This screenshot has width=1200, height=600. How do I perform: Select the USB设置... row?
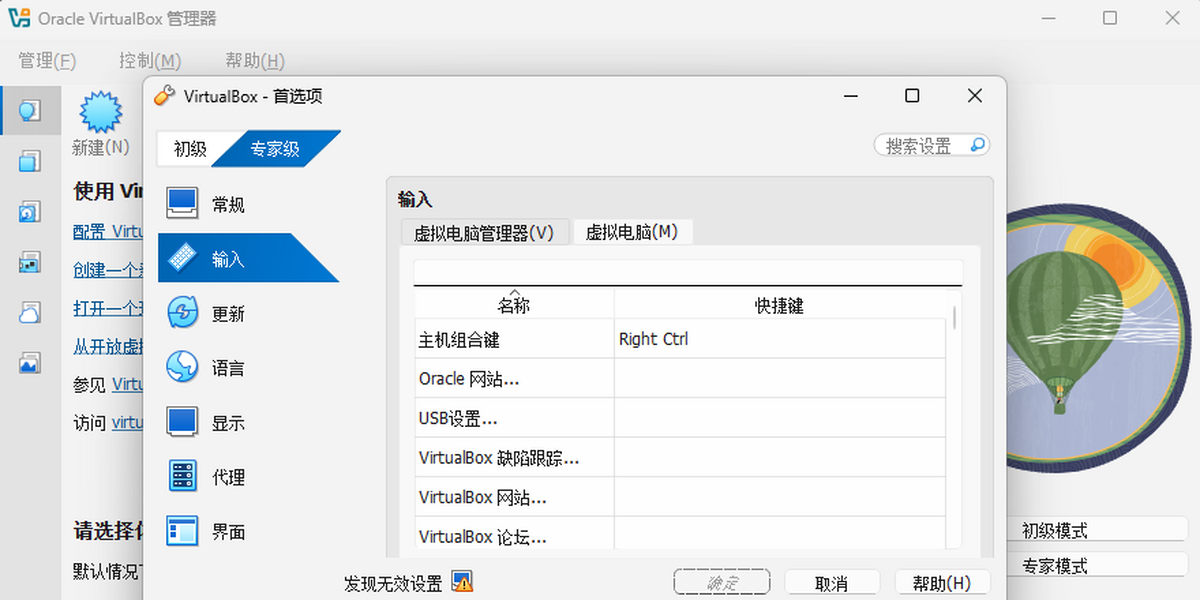click(x=680, y=418)
